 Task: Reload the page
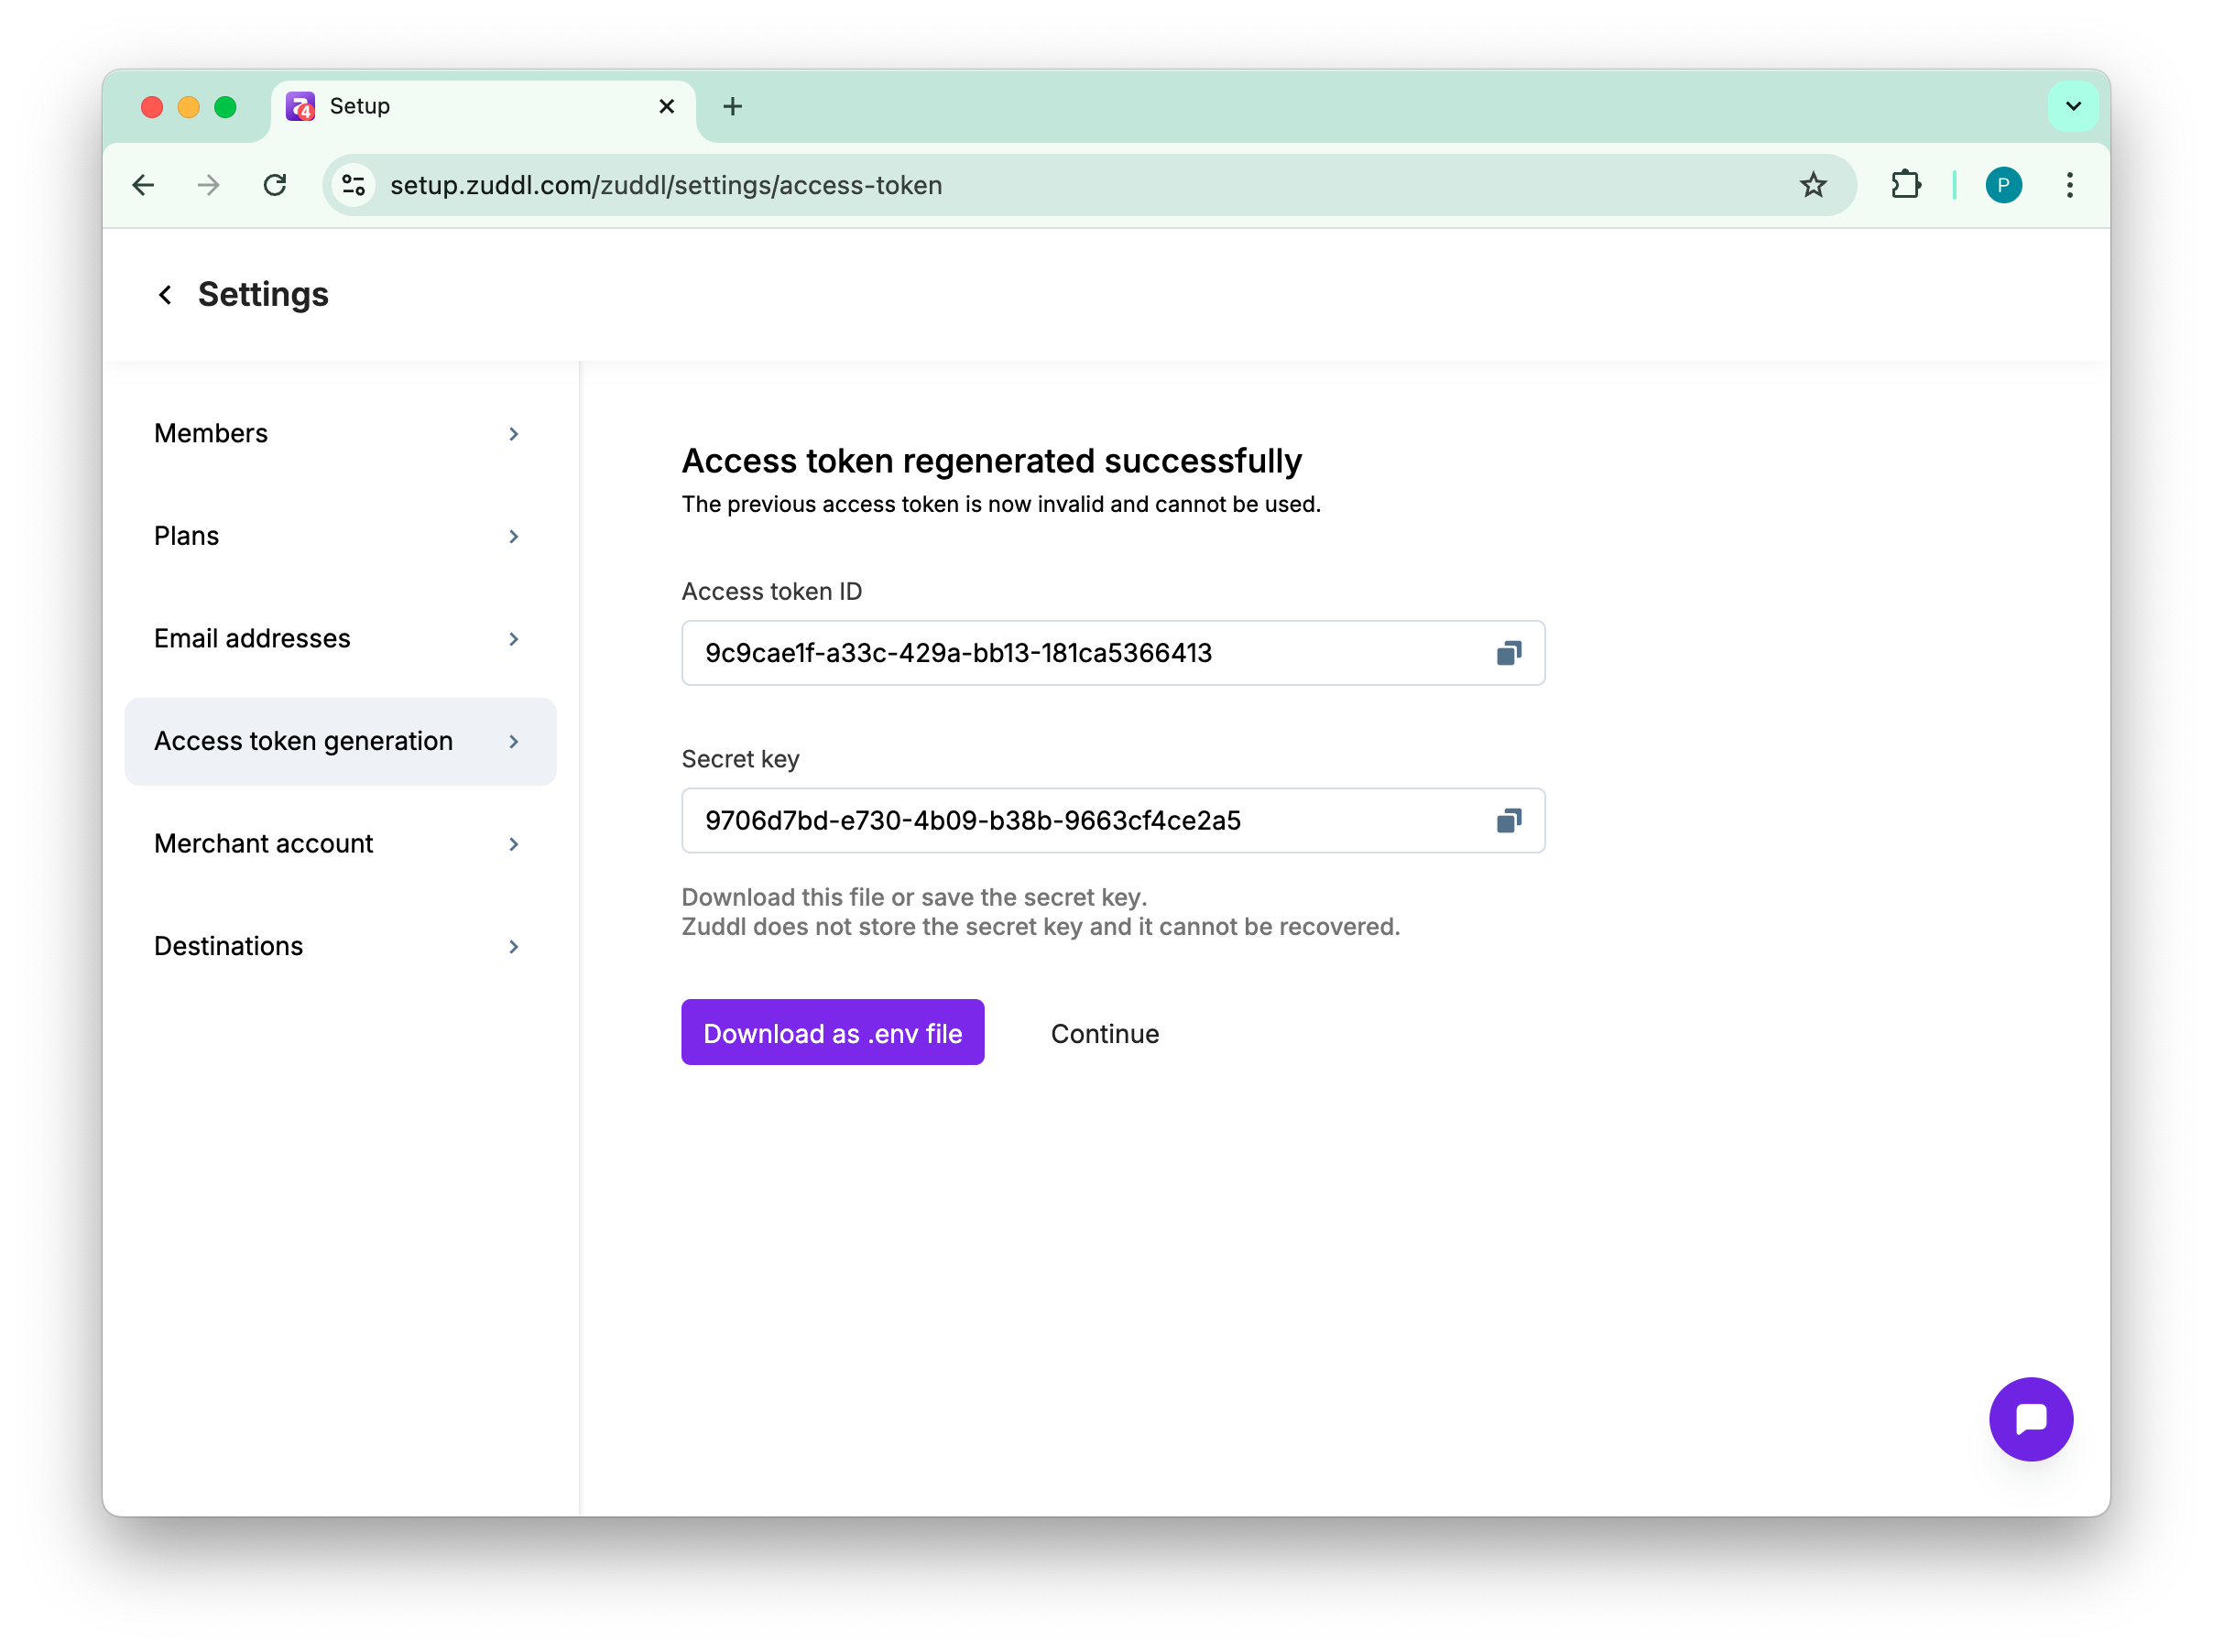275,185
